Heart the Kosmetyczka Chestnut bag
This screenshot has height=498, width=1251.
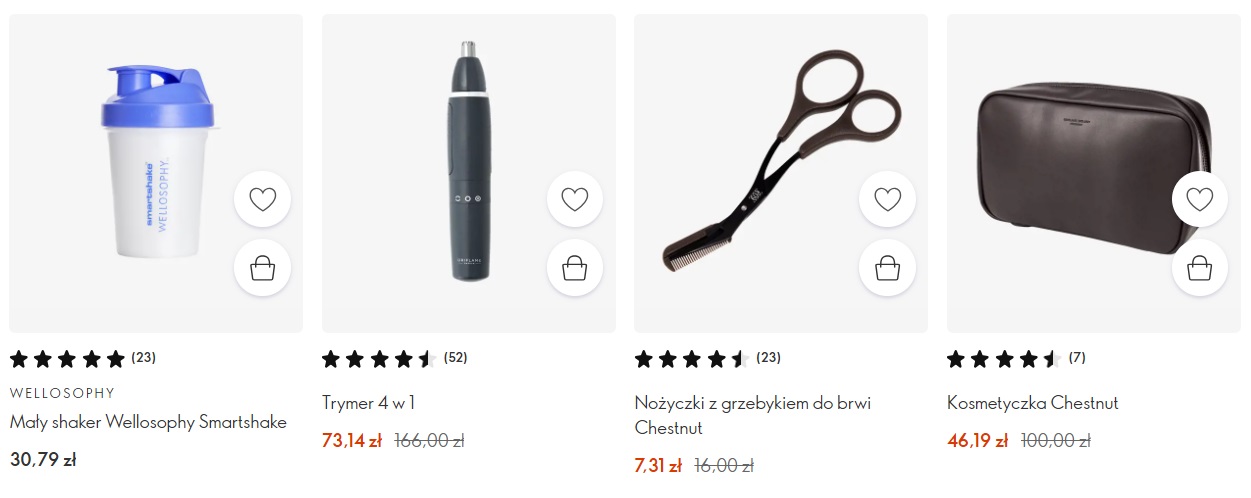pyautogui.click(x=1199, y=200)
